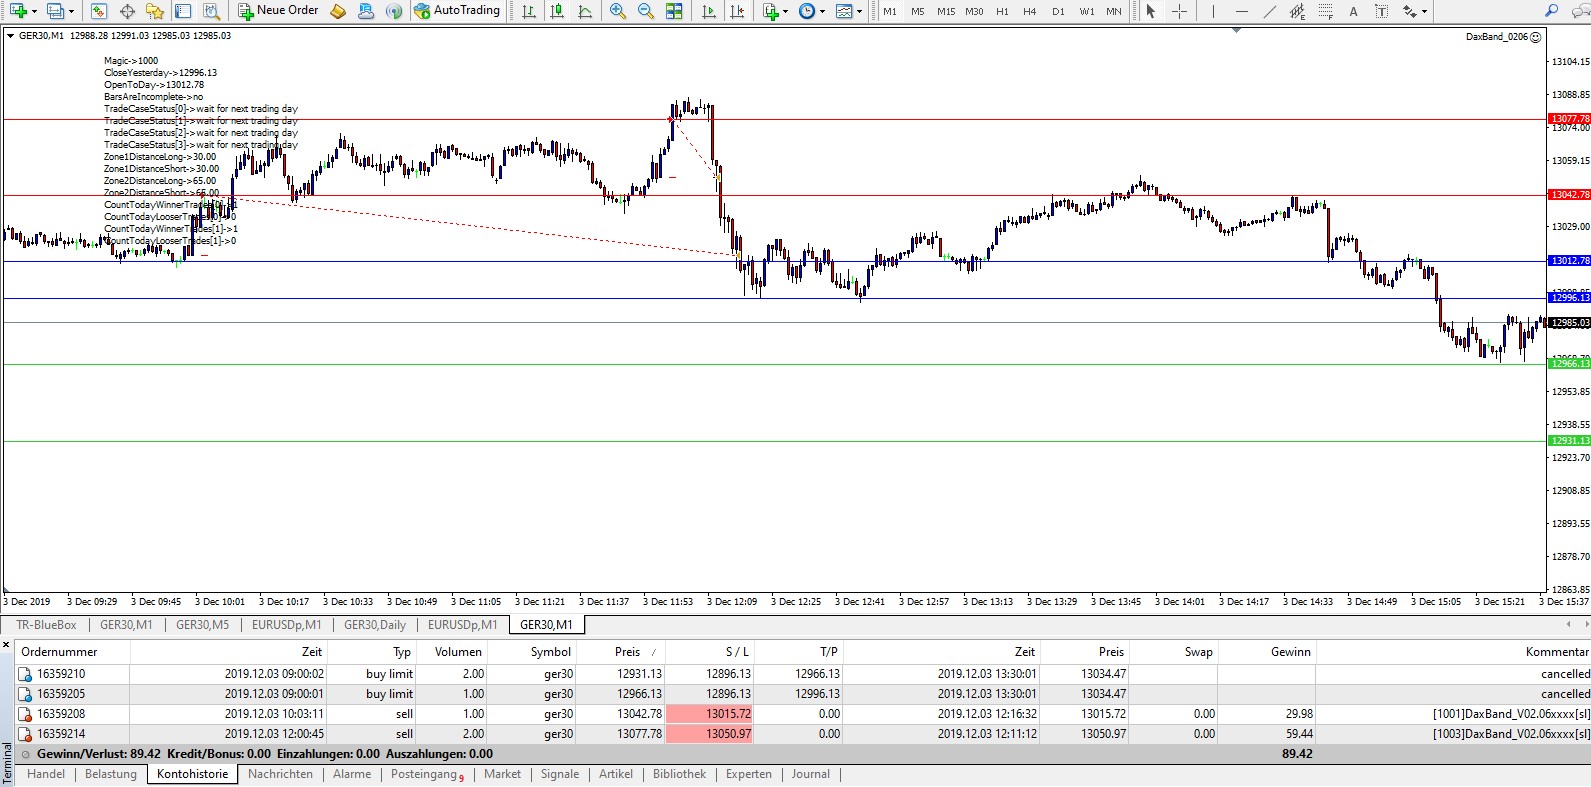Switch to the GER30,Daily chart tab
The height and width of the screenshot is (787, 1591).
(375, 625)
